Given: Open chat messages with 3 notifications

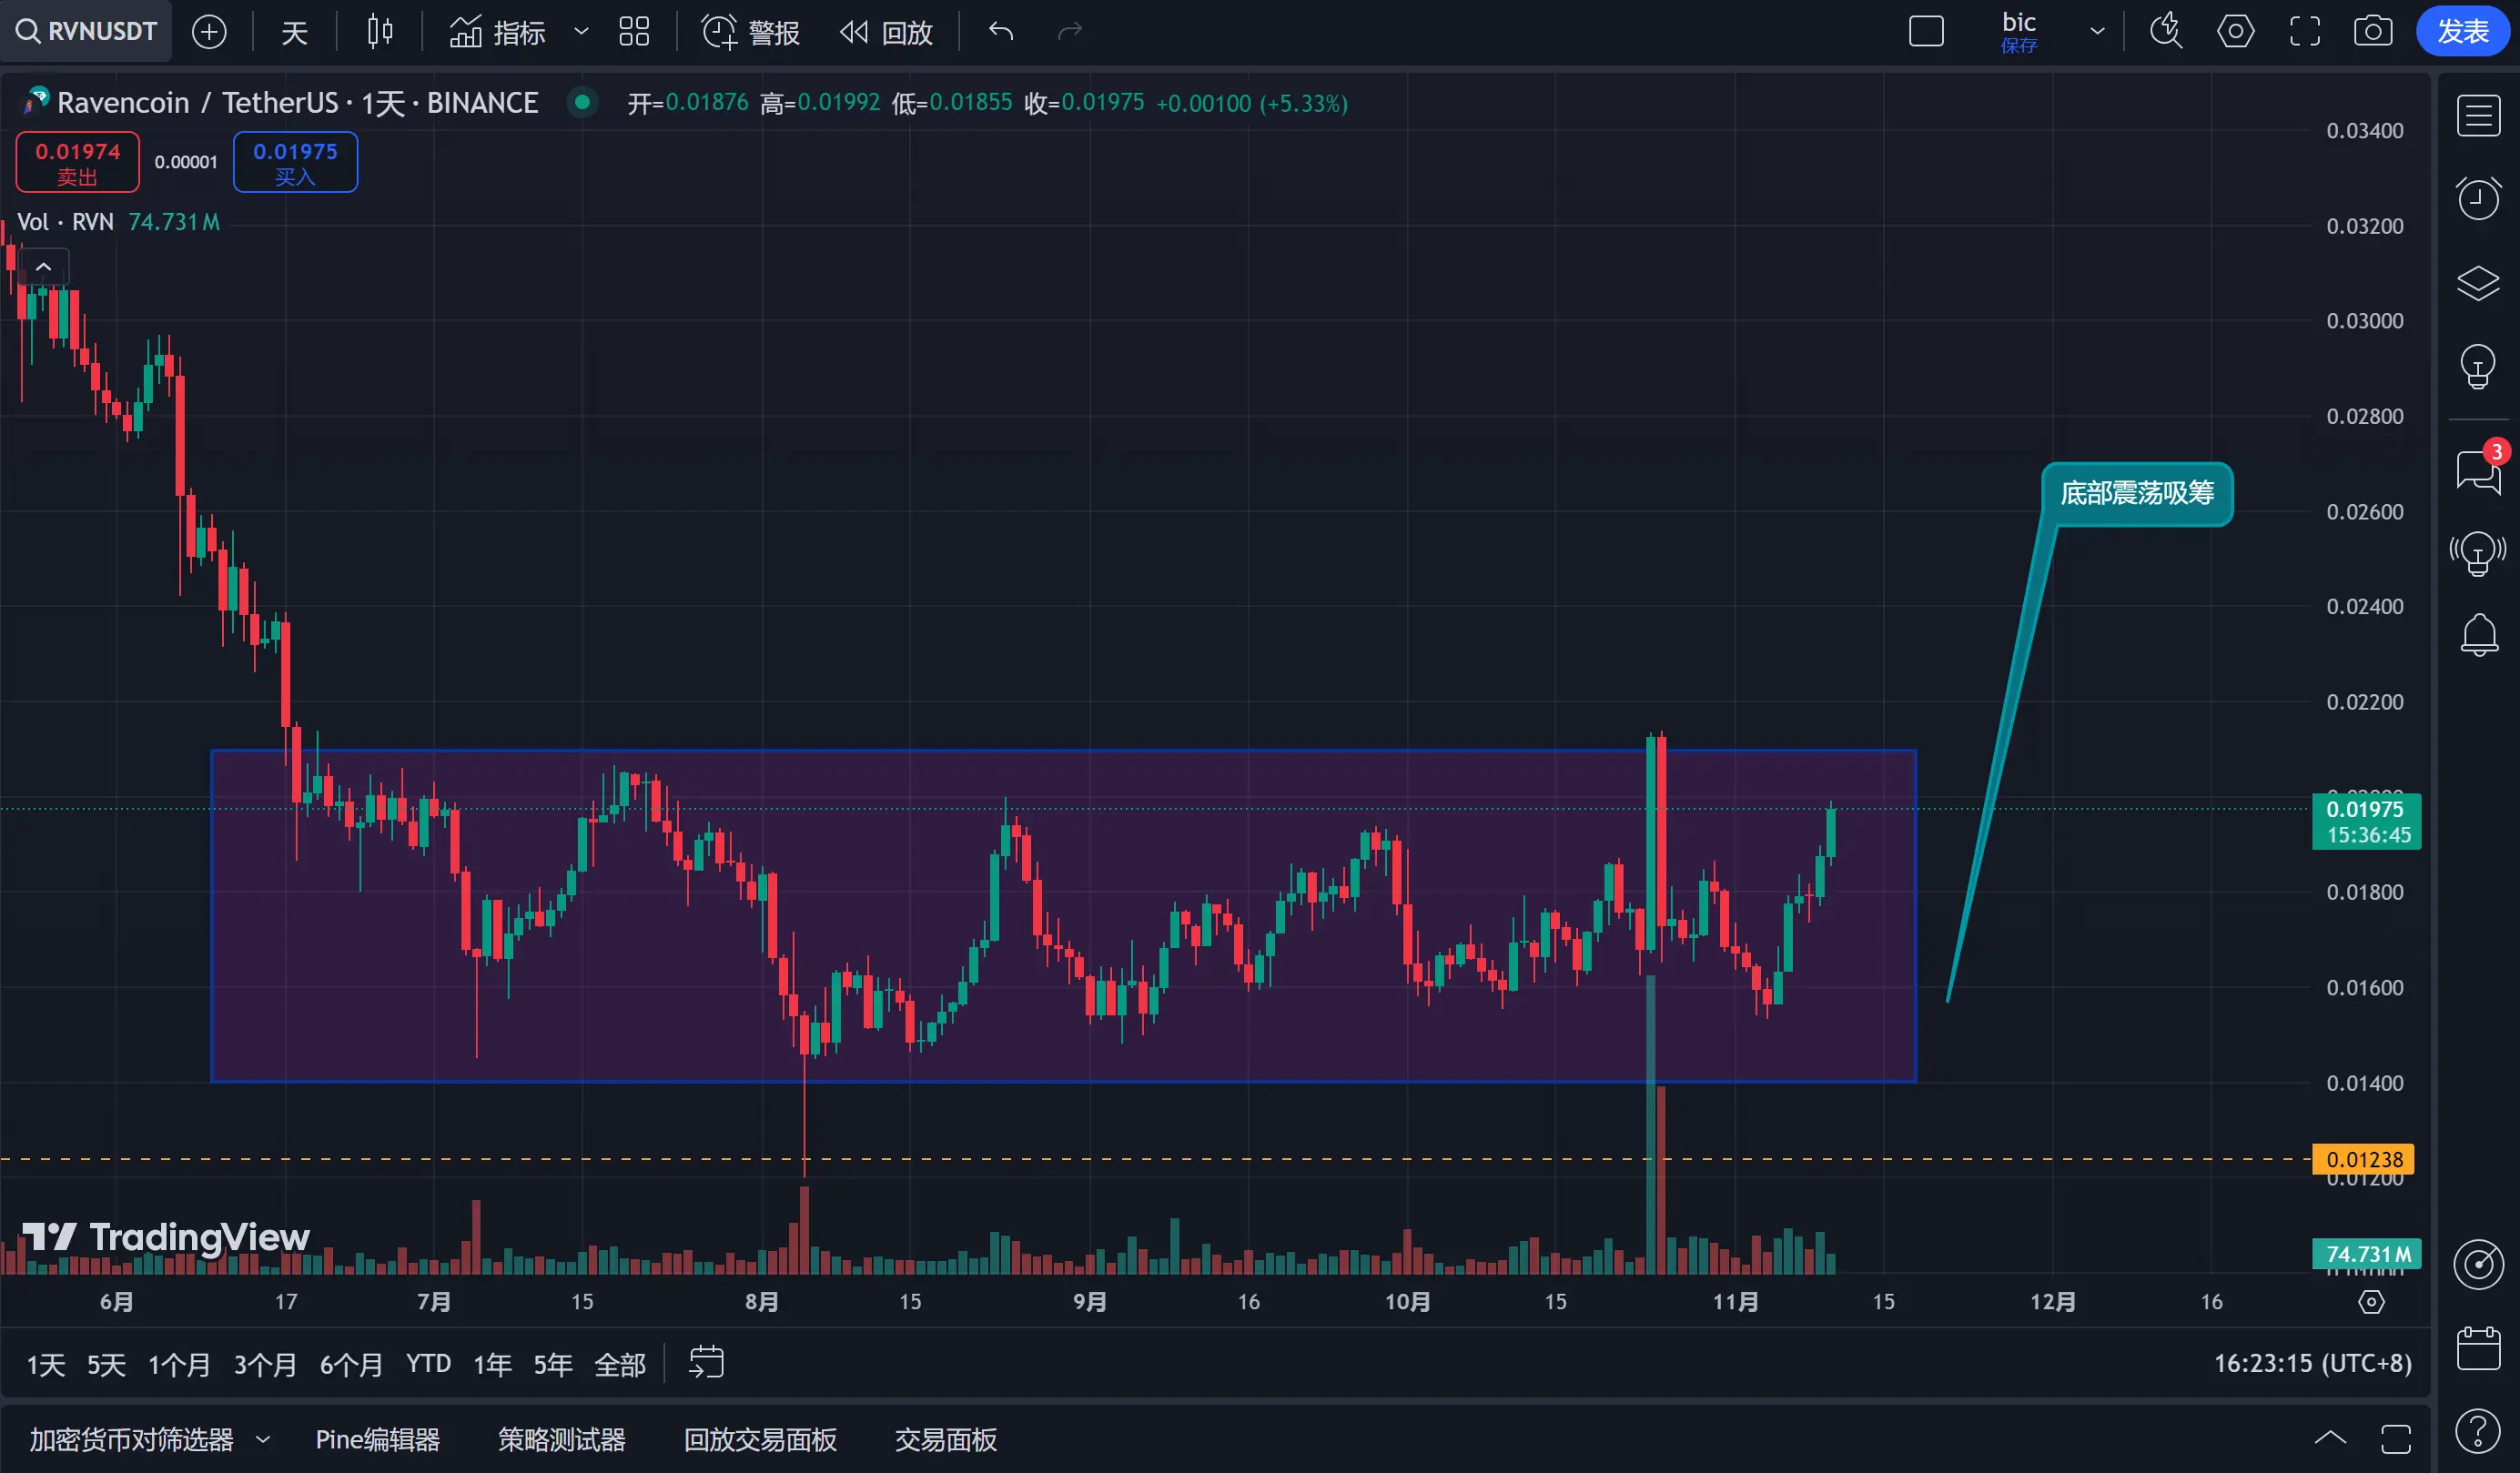Looking at the screenshot, I should pos(2478,470).
